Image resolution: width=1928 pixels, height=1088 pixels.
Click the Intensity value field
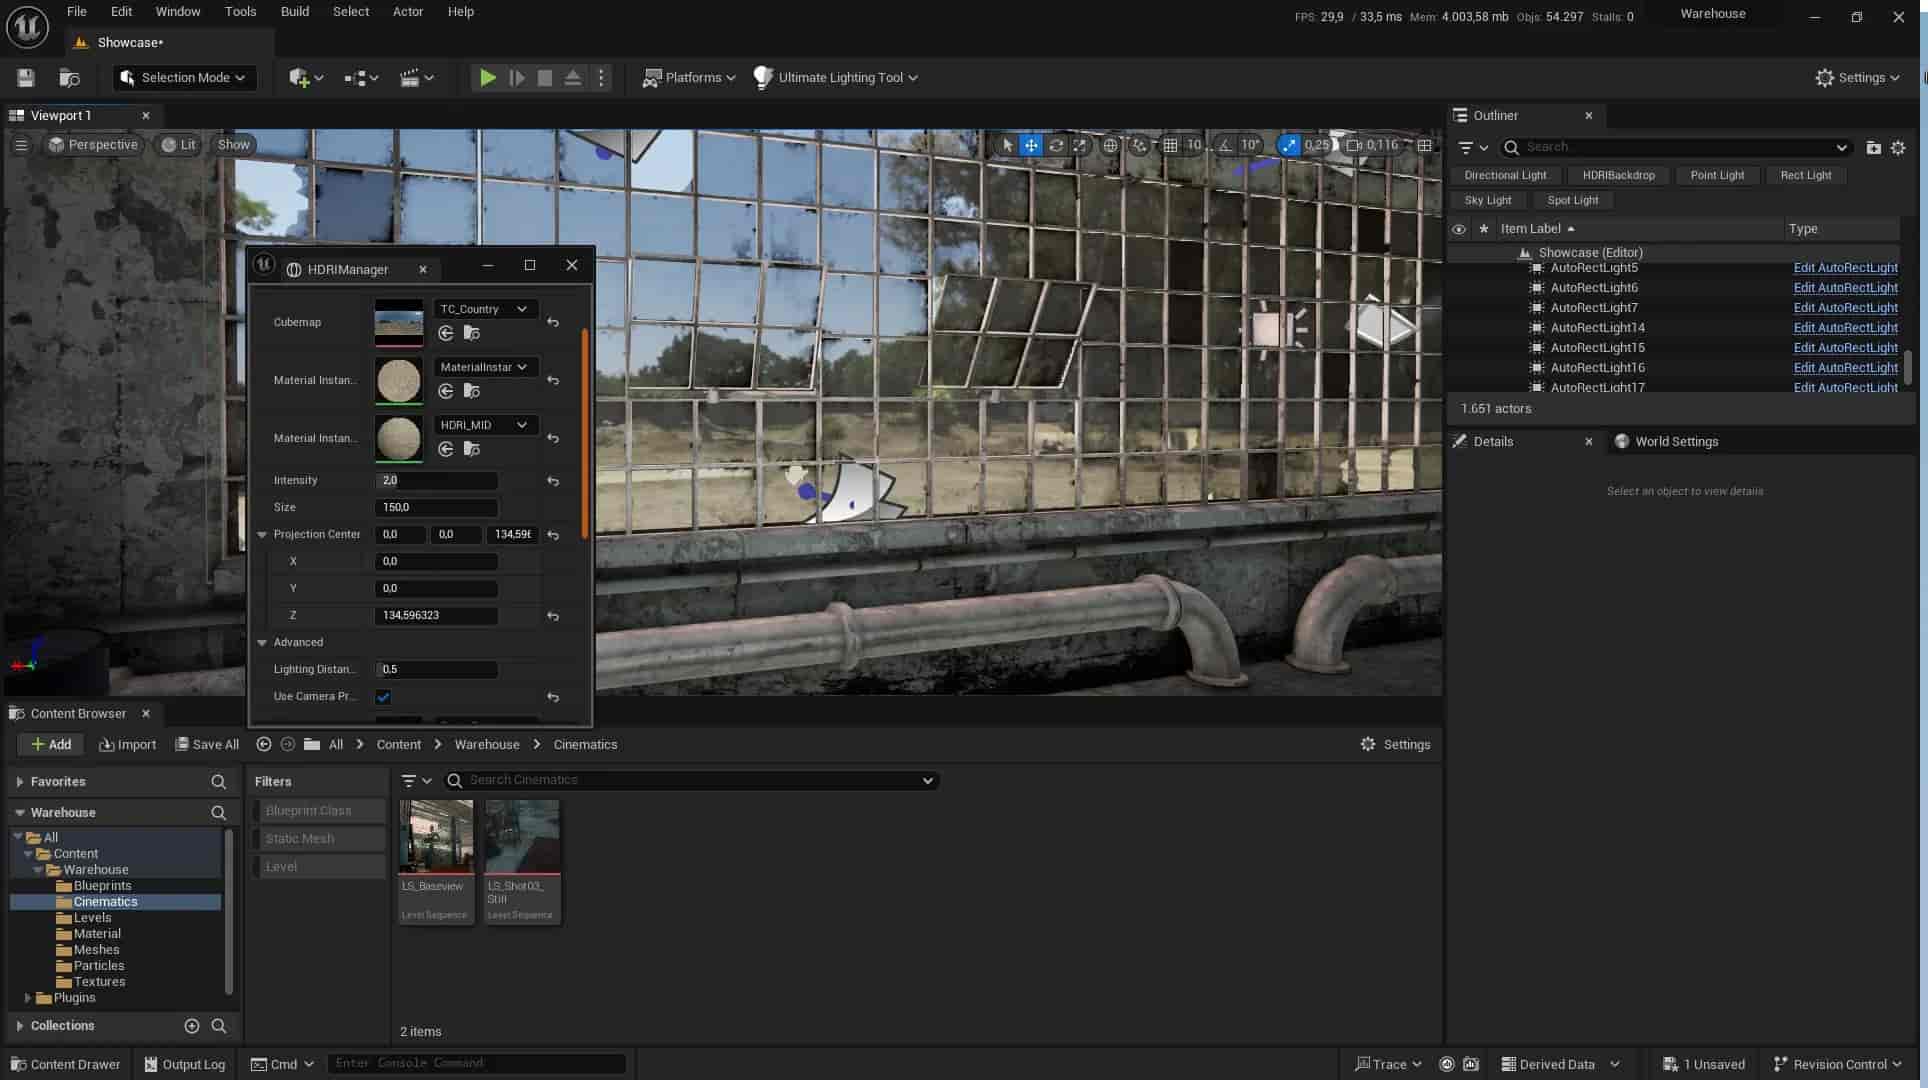[436, 482]
